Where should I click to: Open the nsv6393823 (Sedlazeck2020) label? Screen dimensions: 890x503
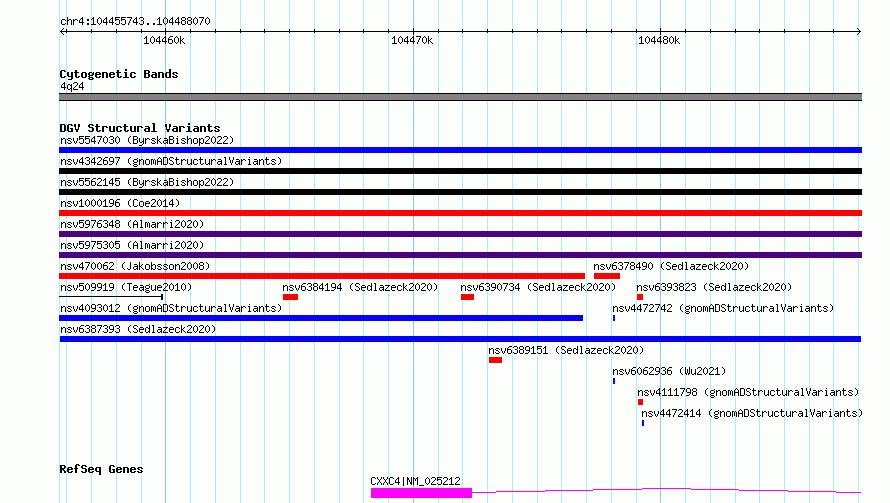point(714,287)
